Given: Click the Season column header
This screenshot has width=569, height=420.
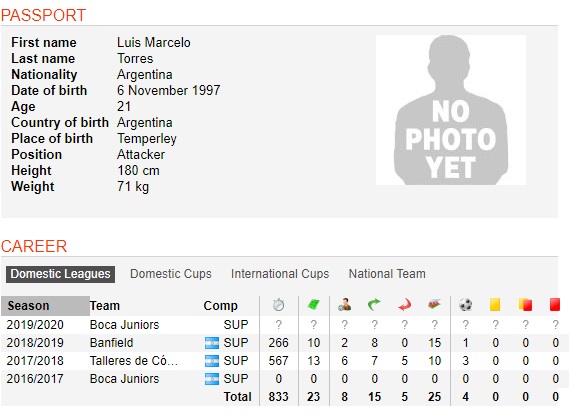Looking at the screenshot, I should [45, 306].
